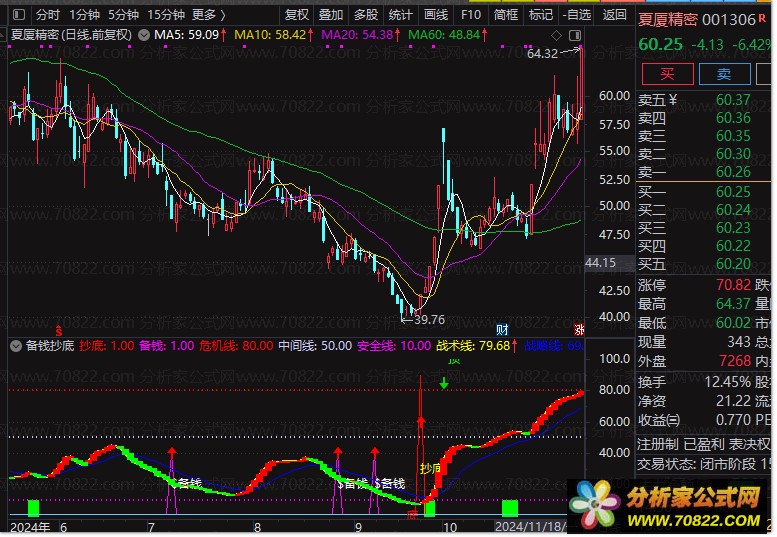
Task: Open the F10 company info
Action: (x=471, y=15)
